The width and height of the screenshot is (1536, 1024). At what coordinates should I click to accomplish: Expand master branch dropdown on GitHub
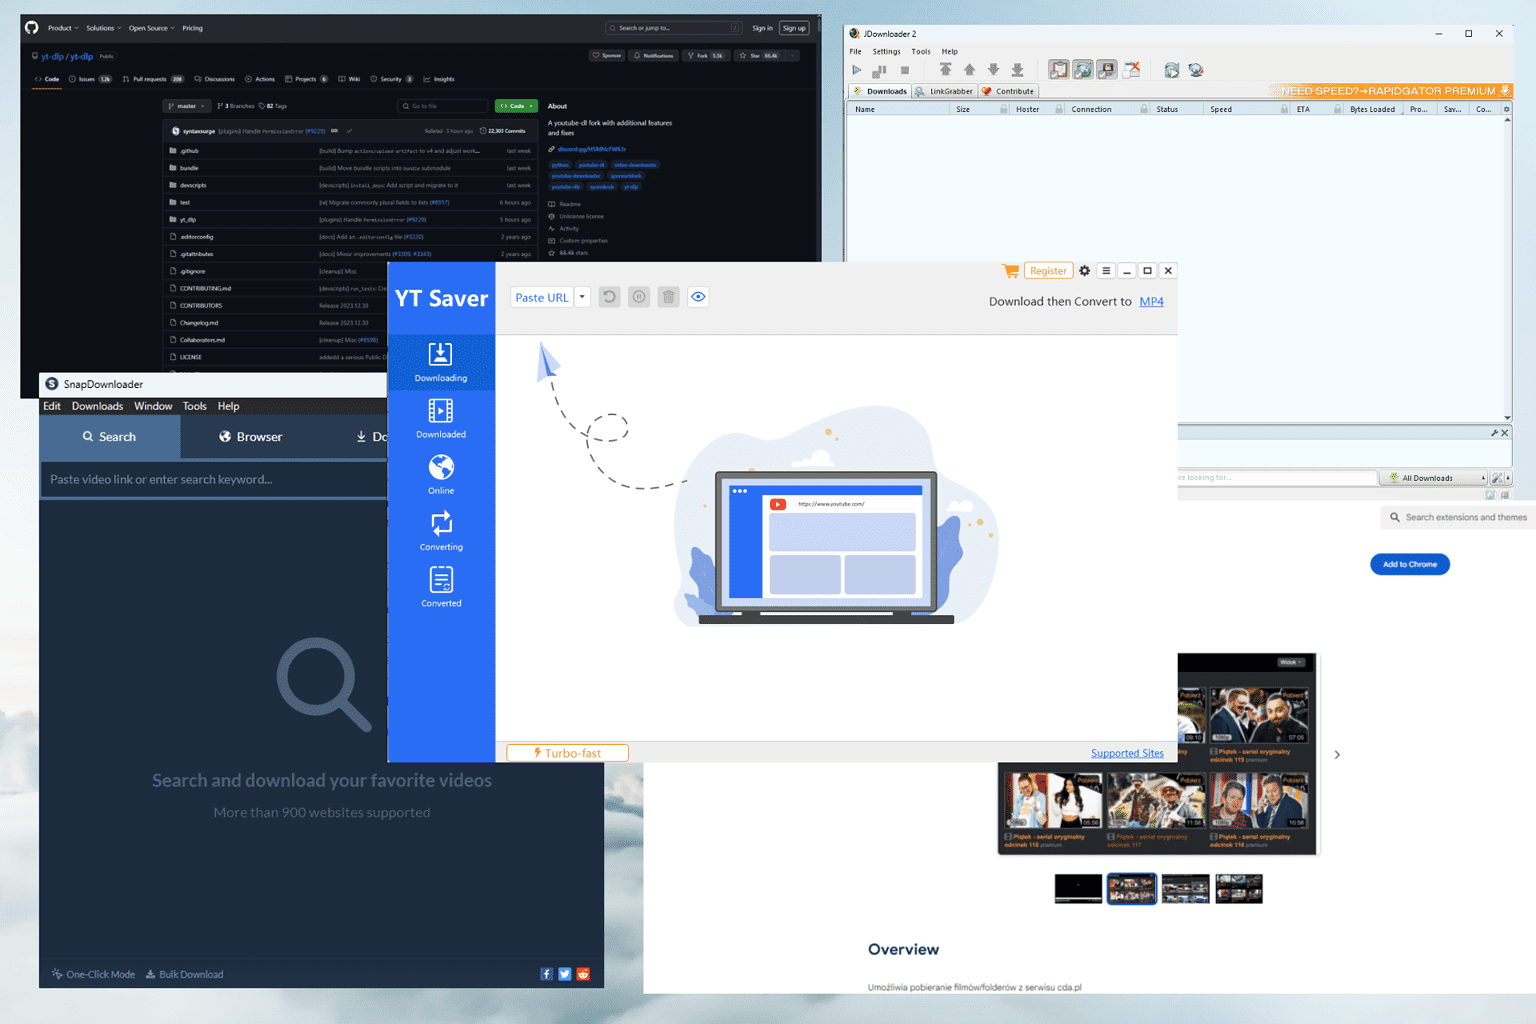click(187, 106)
